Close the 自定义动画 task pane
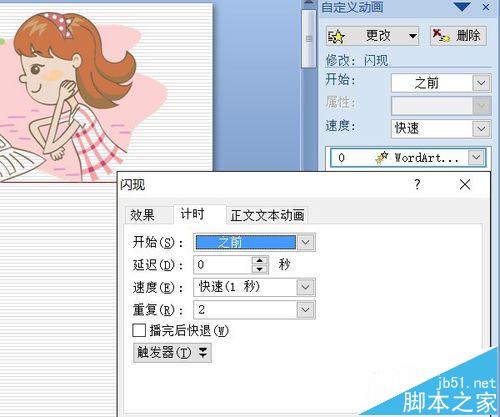This screenshot has width=500, height=417. coord(486,7)
